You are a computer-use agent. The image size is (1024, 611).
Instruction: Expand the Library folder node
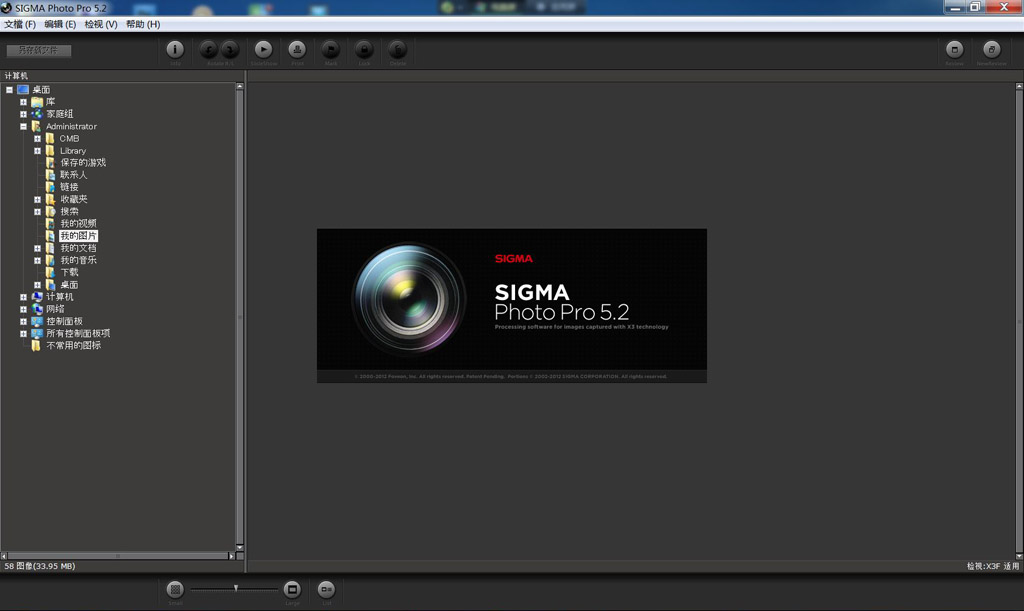coord(37,151)
